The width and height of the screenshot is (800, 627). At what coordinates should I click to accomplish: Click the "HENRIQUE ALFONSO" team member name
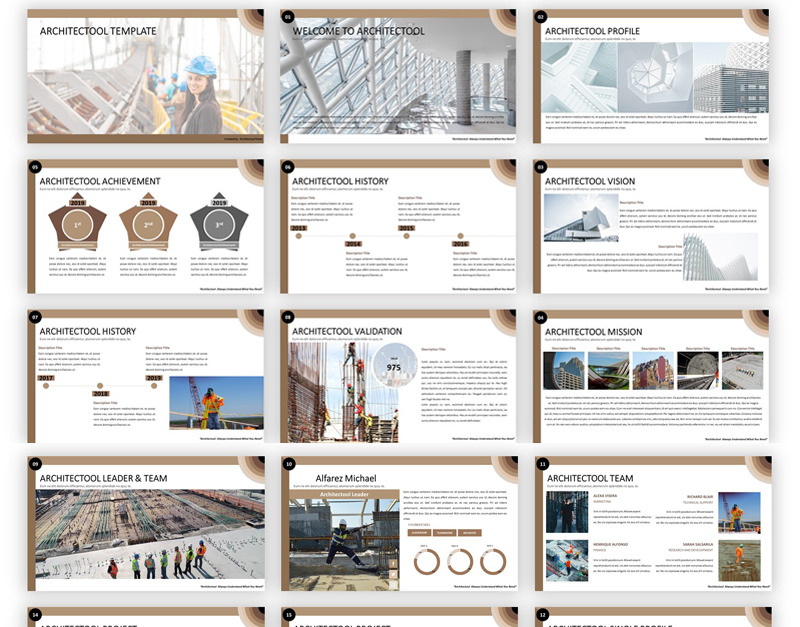pyautogui.click(x=611, y=544)
